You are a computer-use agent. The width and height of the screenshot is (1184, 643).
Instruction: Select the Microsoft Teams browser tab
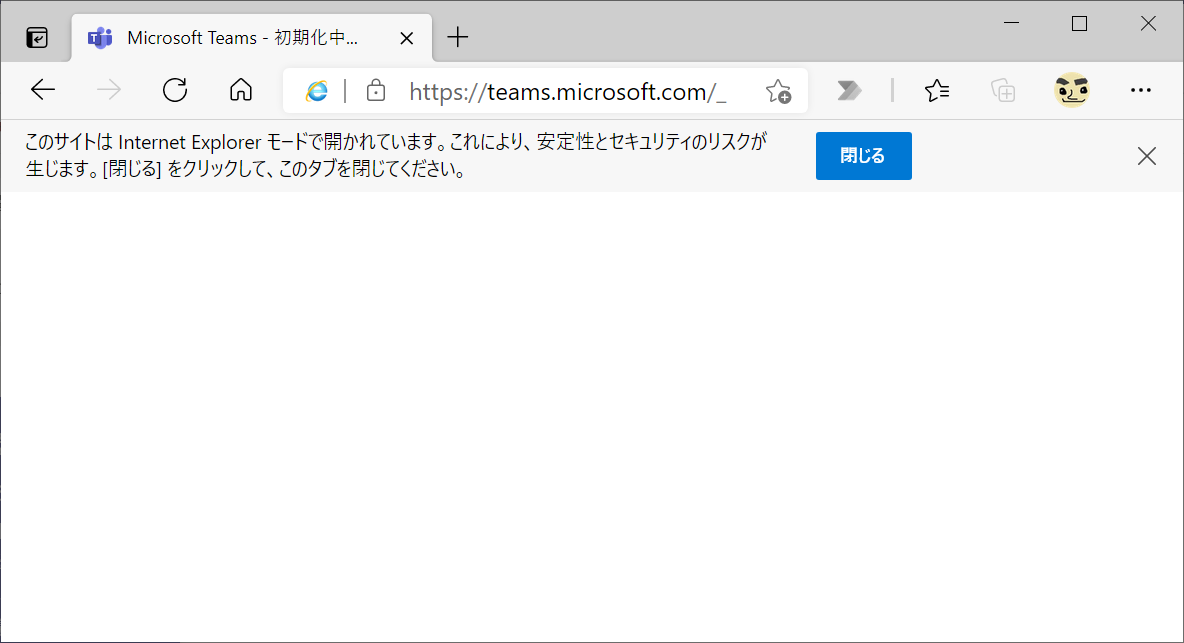[x=251, y=38]
